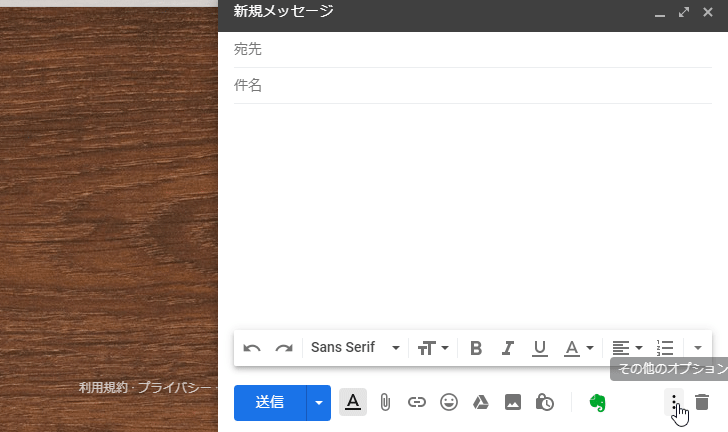Insert a photo into the message
The image size is (728, 432).
coord(513,402)
